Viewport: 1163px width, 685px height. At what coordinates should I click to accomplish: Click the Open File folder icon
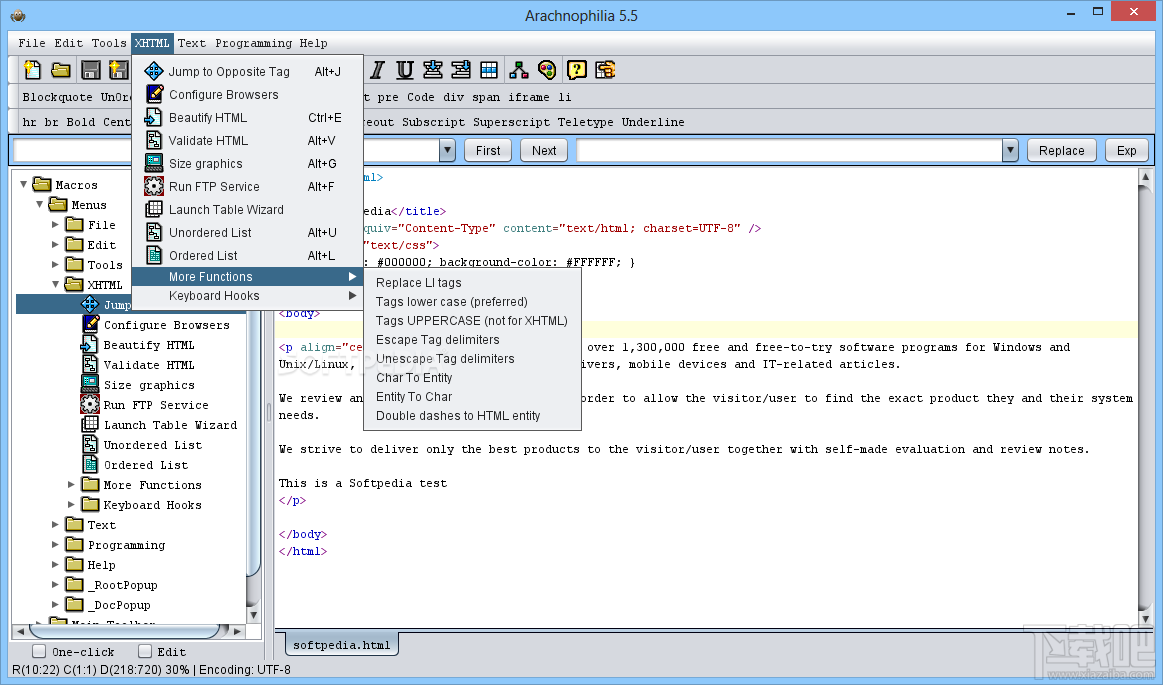pos(61,70)
